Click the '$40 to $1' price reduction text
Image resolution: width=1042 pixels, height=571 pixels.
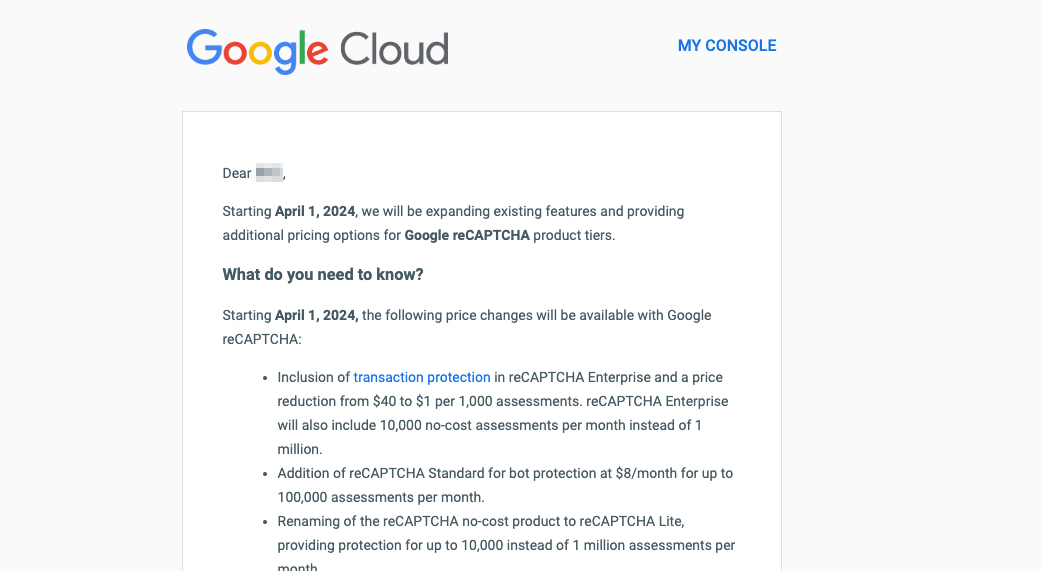click(x=388, y=401)
